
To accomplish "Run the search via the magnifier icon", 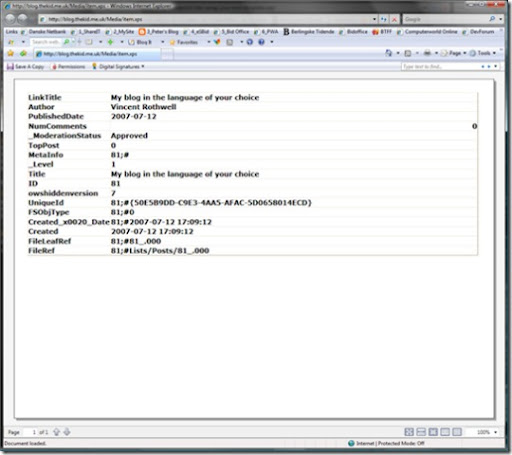I will pos(492,19).
